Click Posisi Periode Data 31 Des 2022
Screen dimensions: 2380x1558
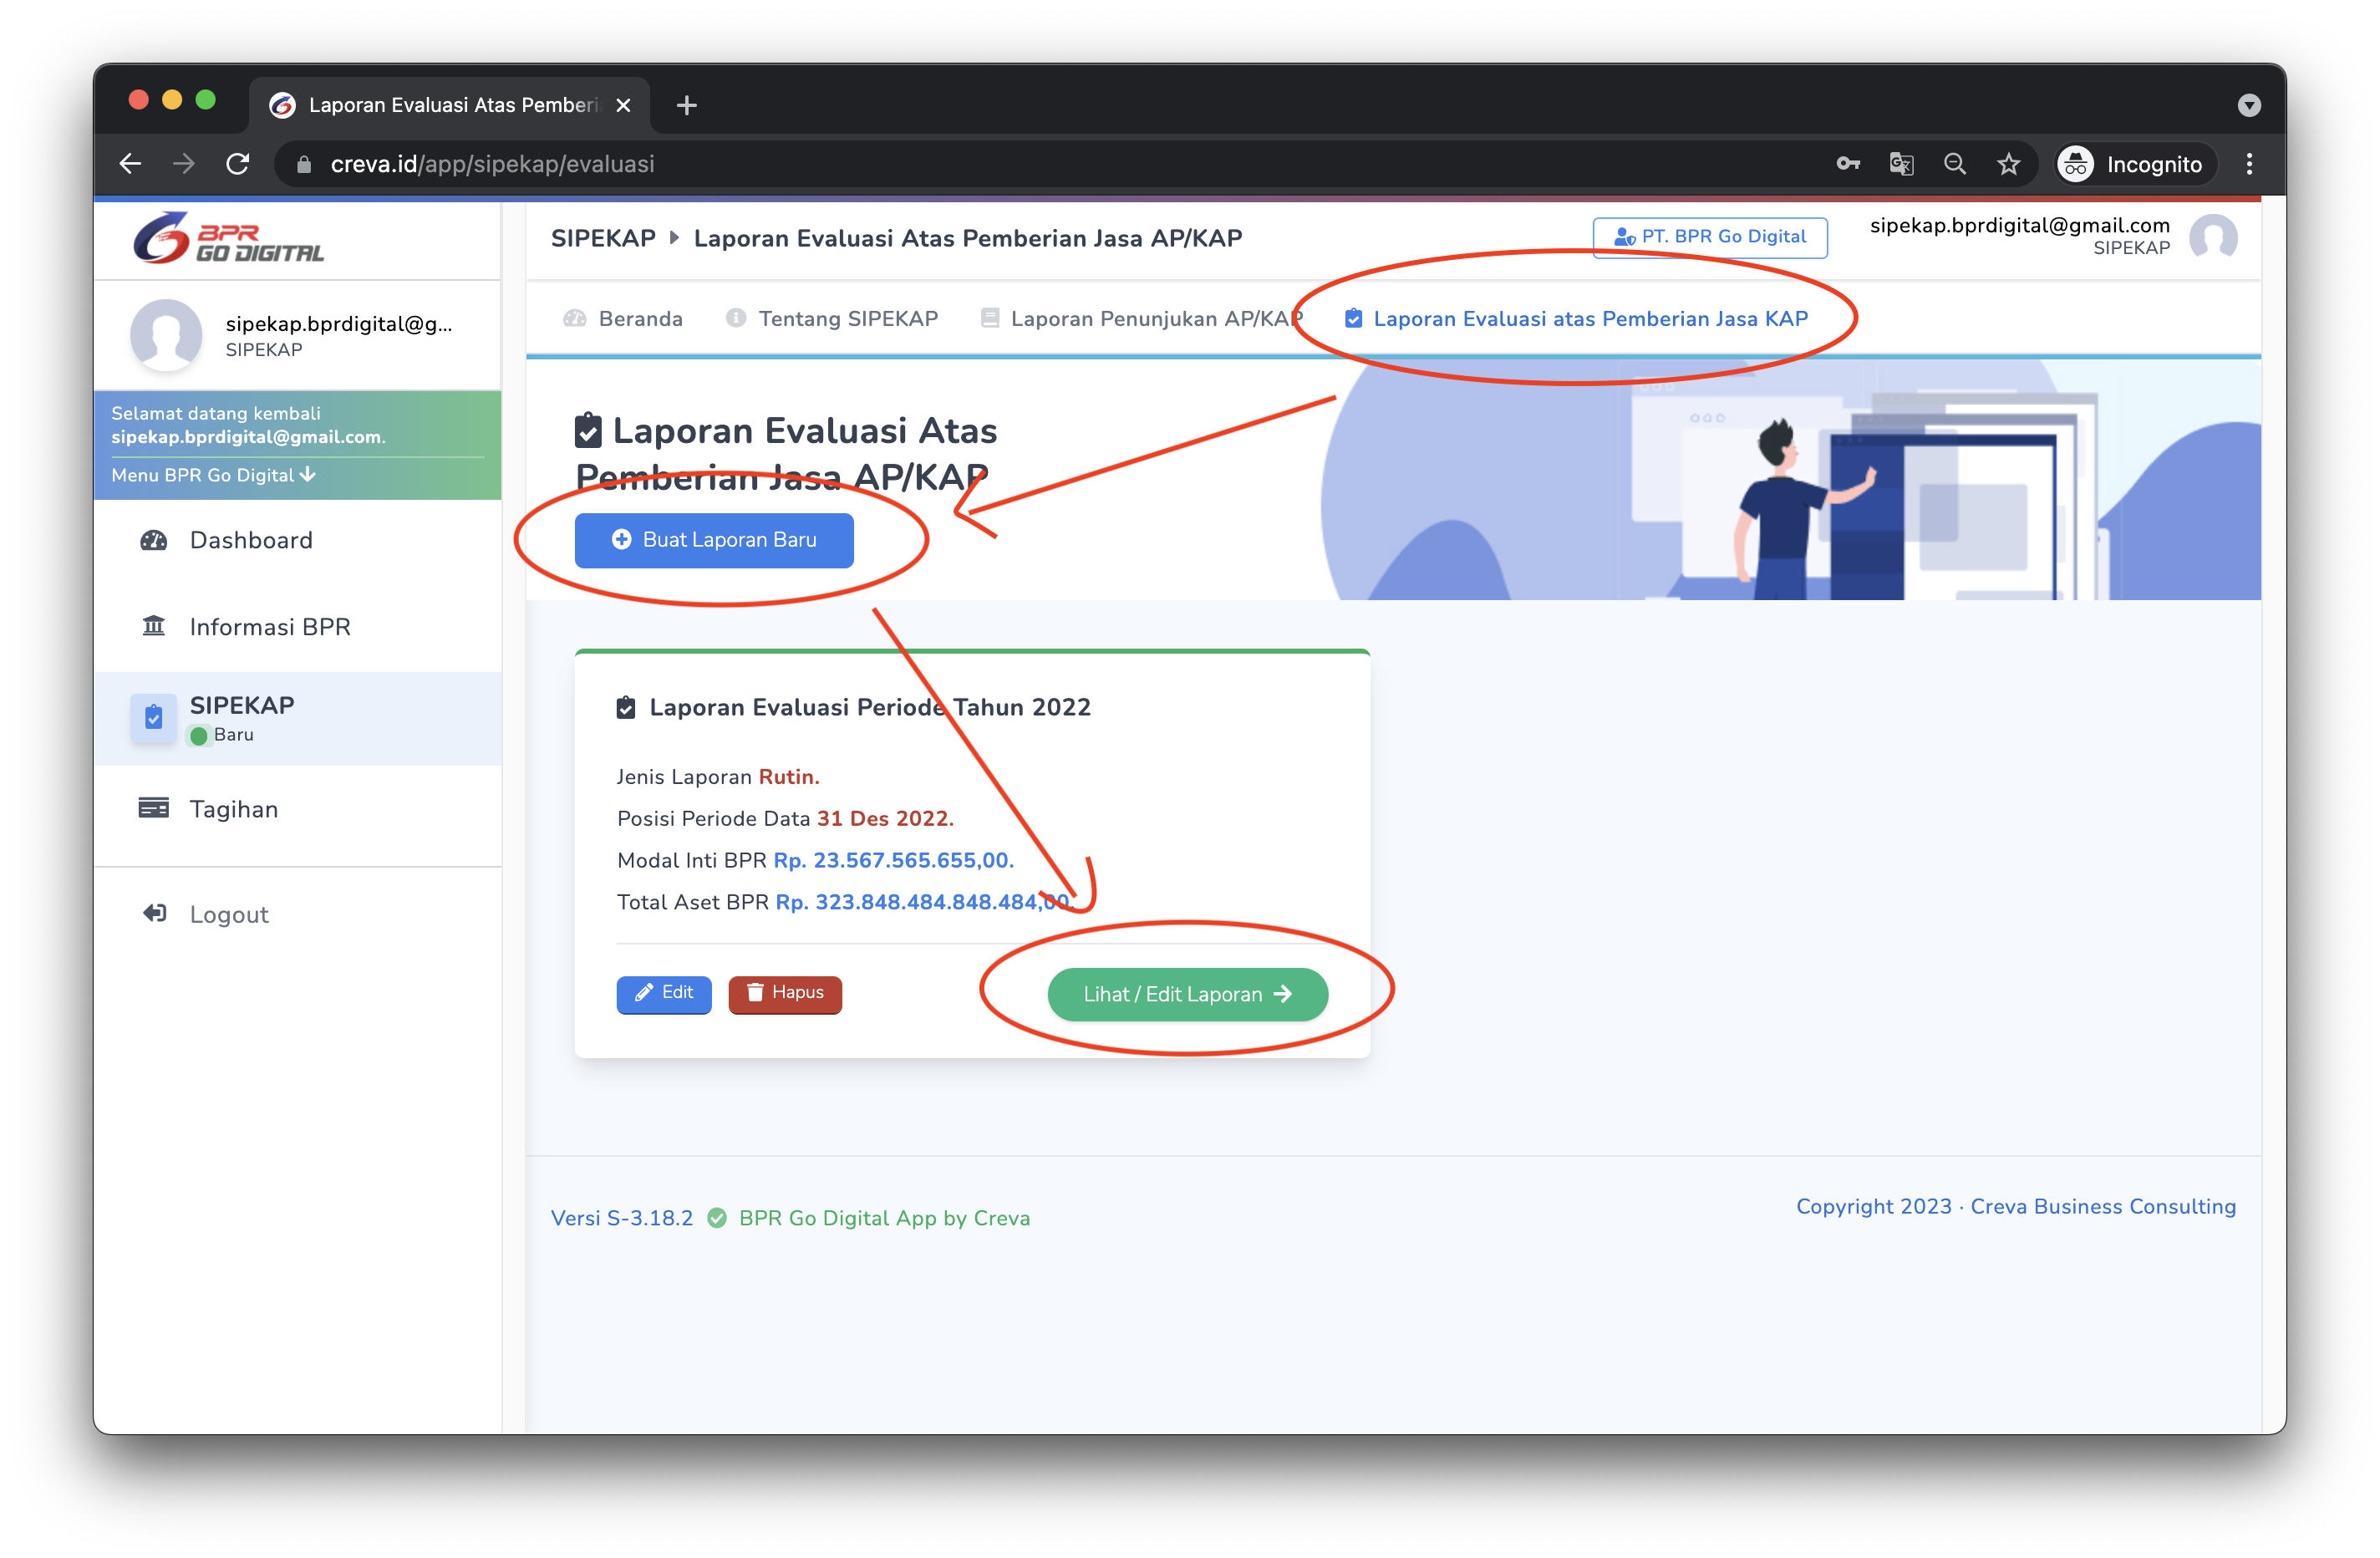pos(785,818)
